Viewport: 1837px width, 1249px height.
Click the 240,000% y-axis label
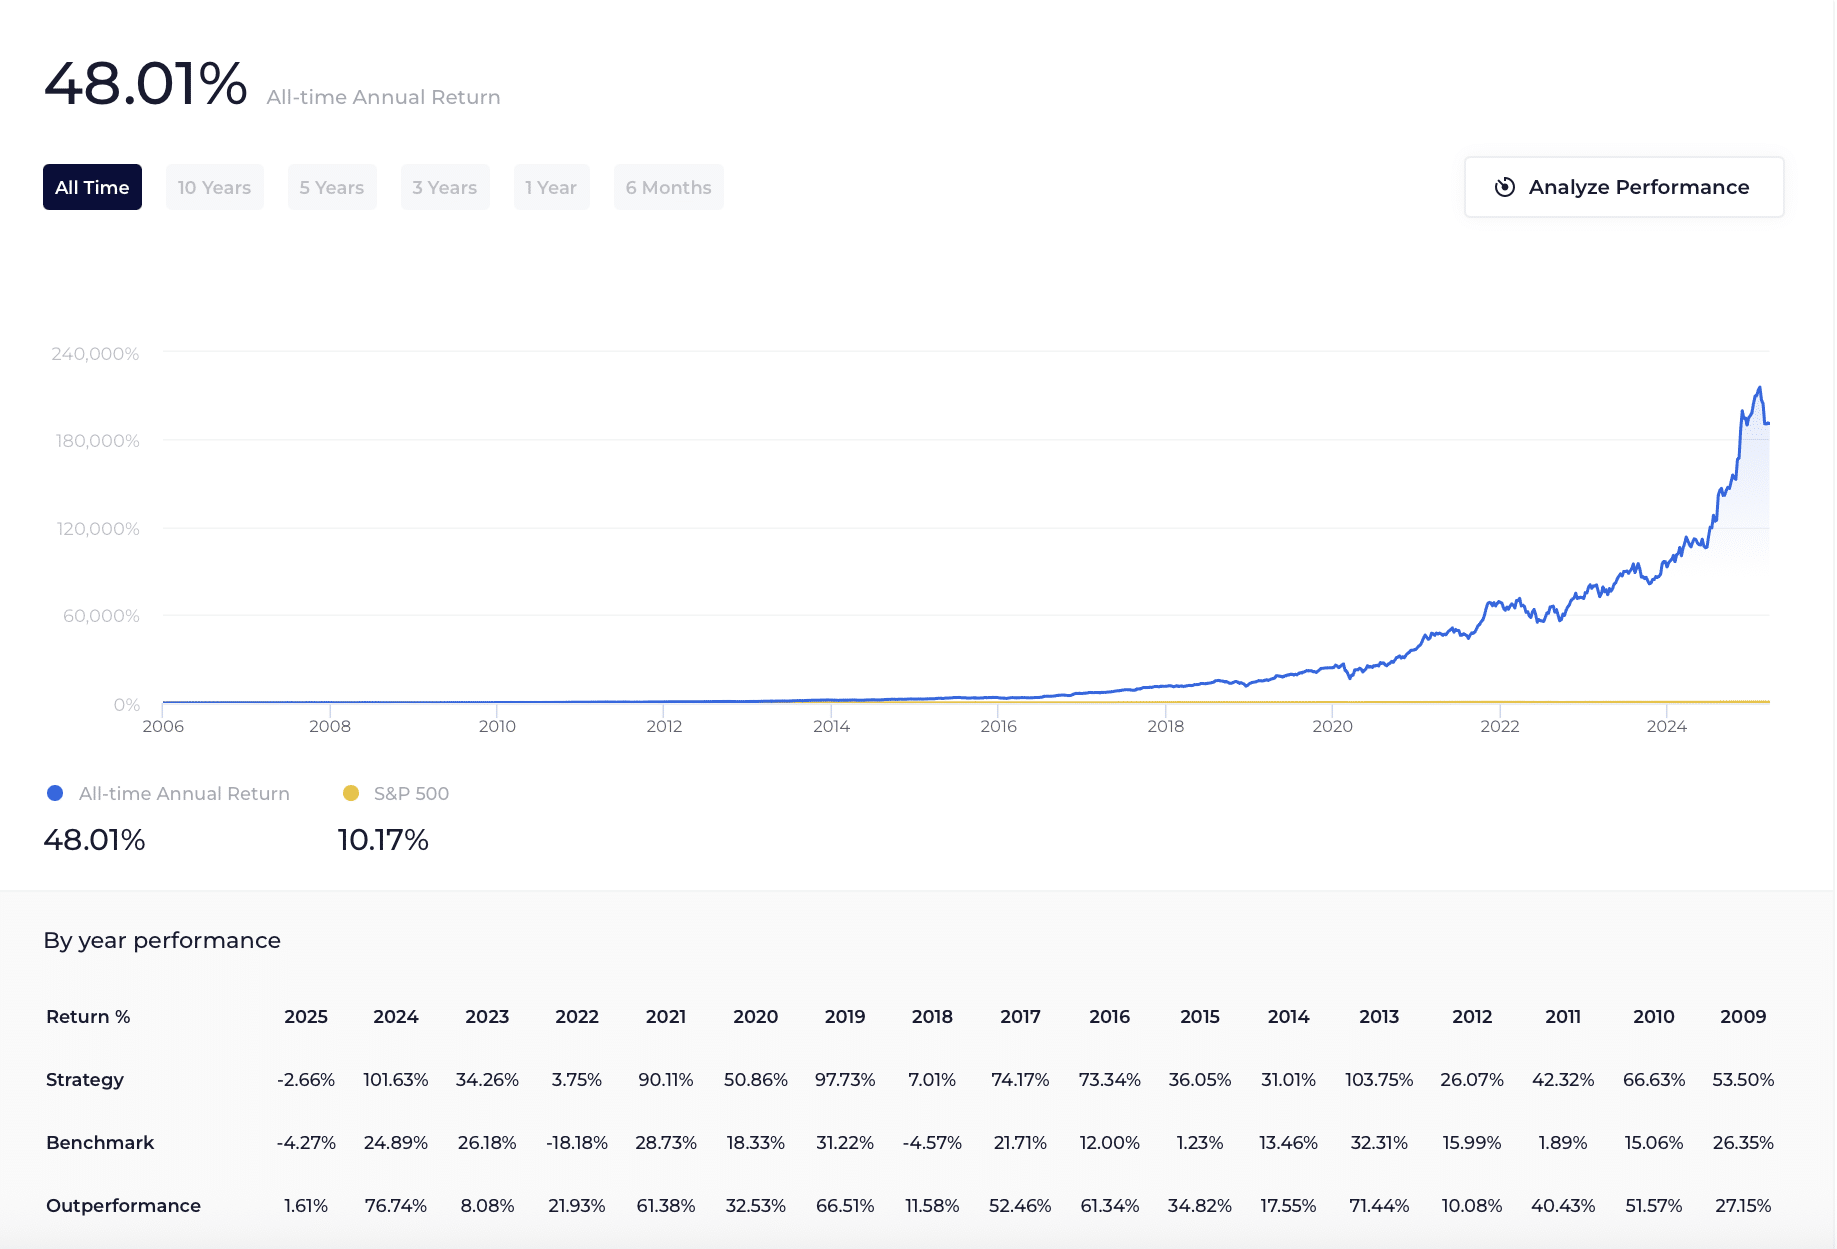click(96, 353)
